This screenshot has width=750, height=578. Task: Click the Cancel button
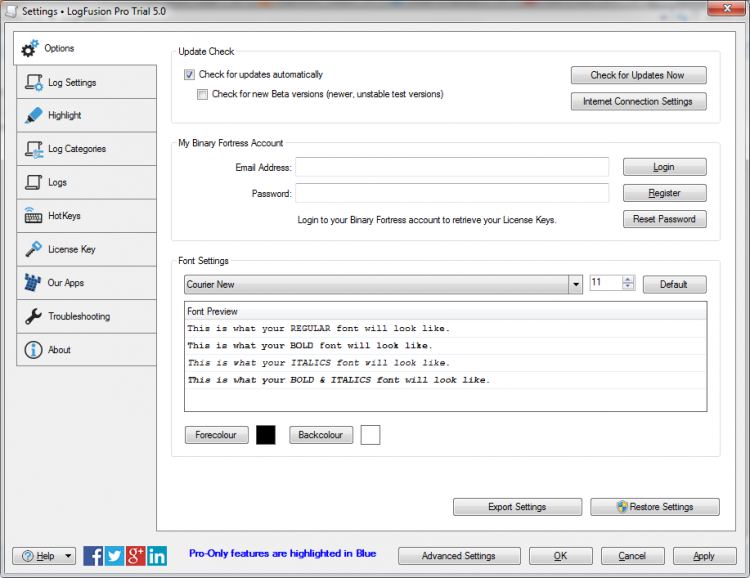(x=632, y=556)
